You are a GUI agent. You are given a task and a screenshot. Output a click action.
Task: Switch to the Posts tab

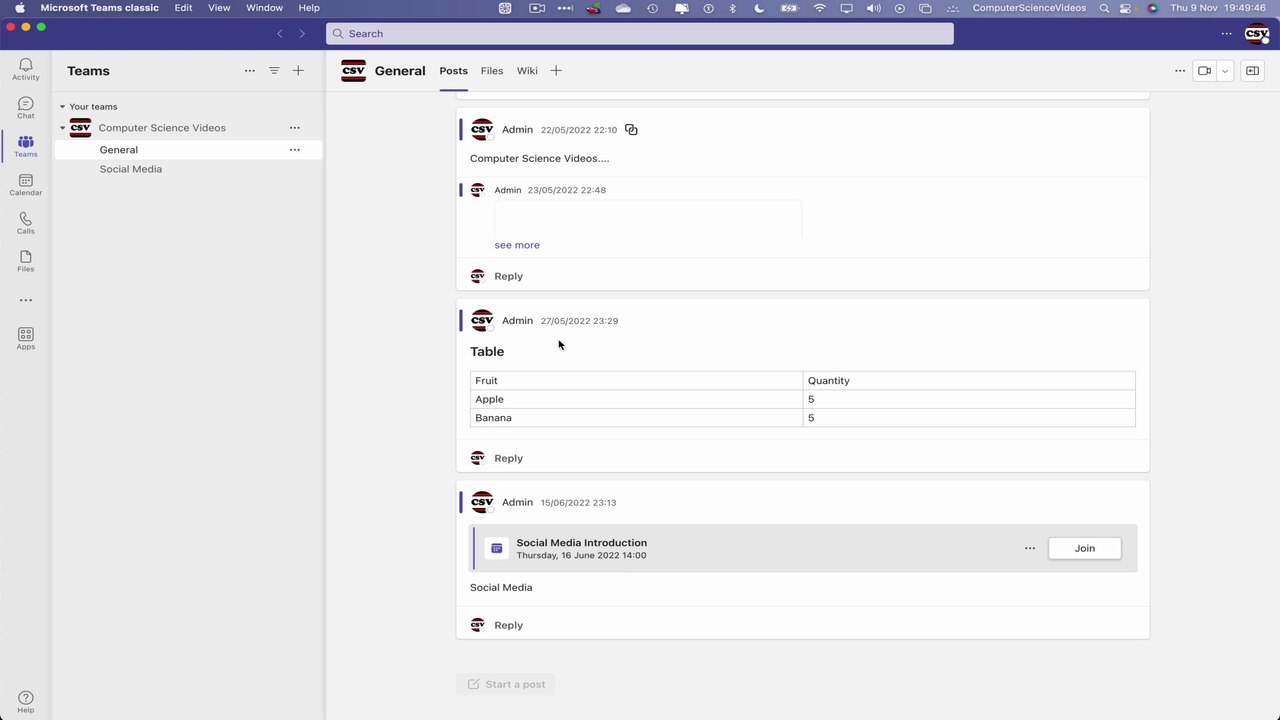(453, 71)
